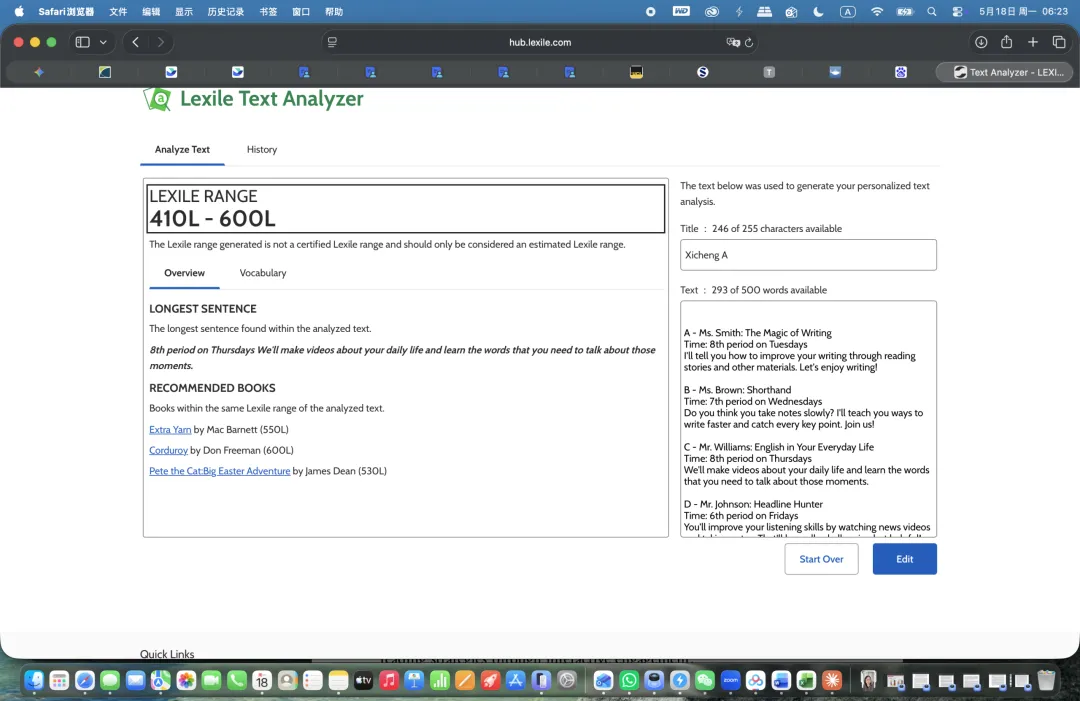Open the 帮助 menu

click(x=334, y=11)
